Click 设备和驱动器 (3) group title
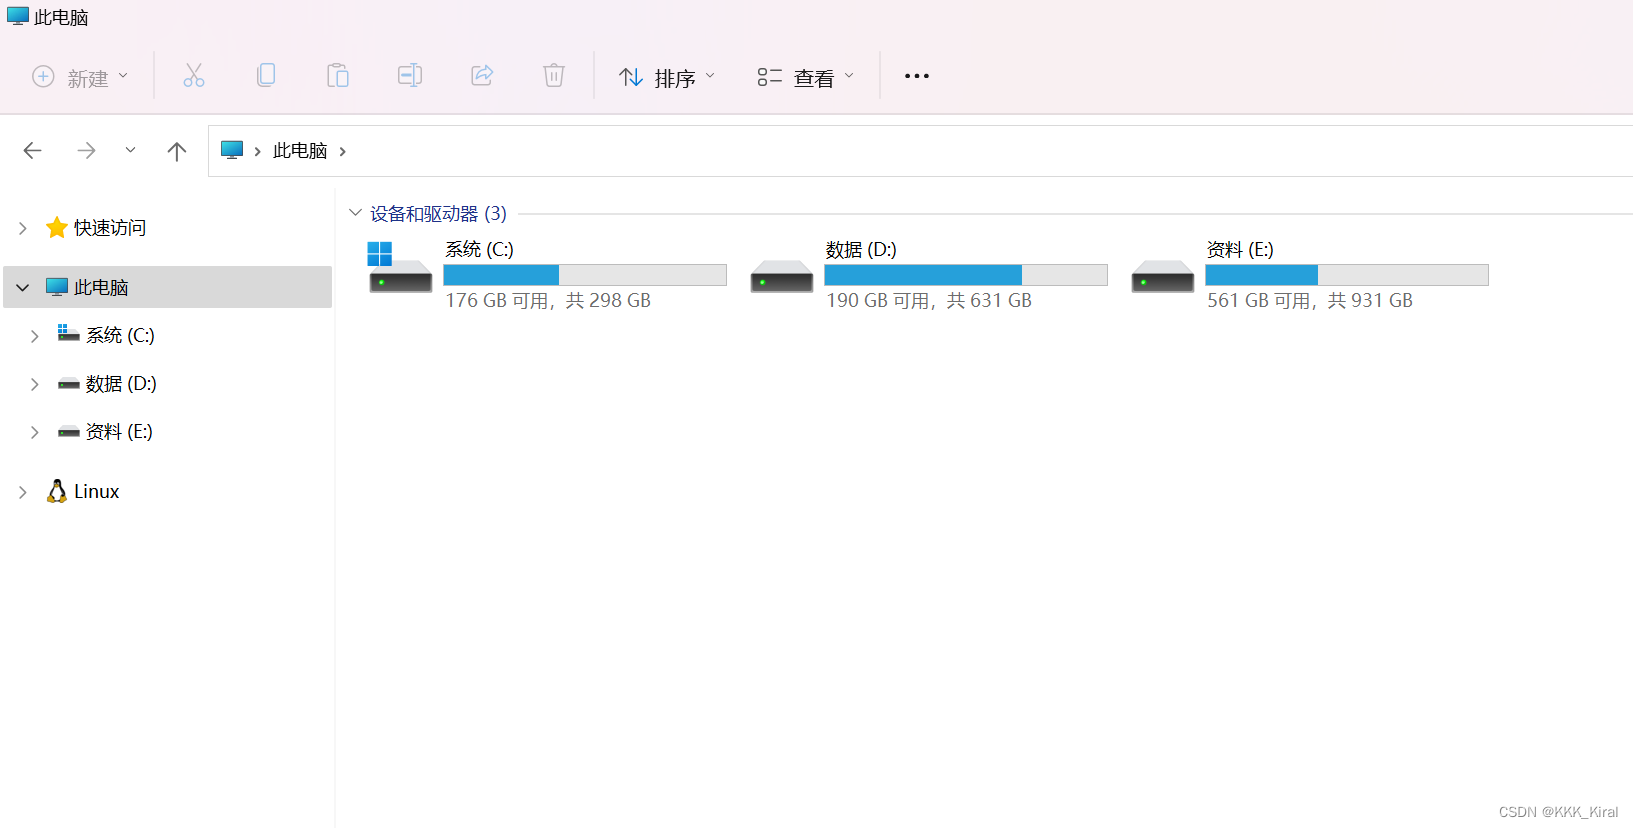The width and height of the screenshot is (1633, 828). click(x=438, y=214)
